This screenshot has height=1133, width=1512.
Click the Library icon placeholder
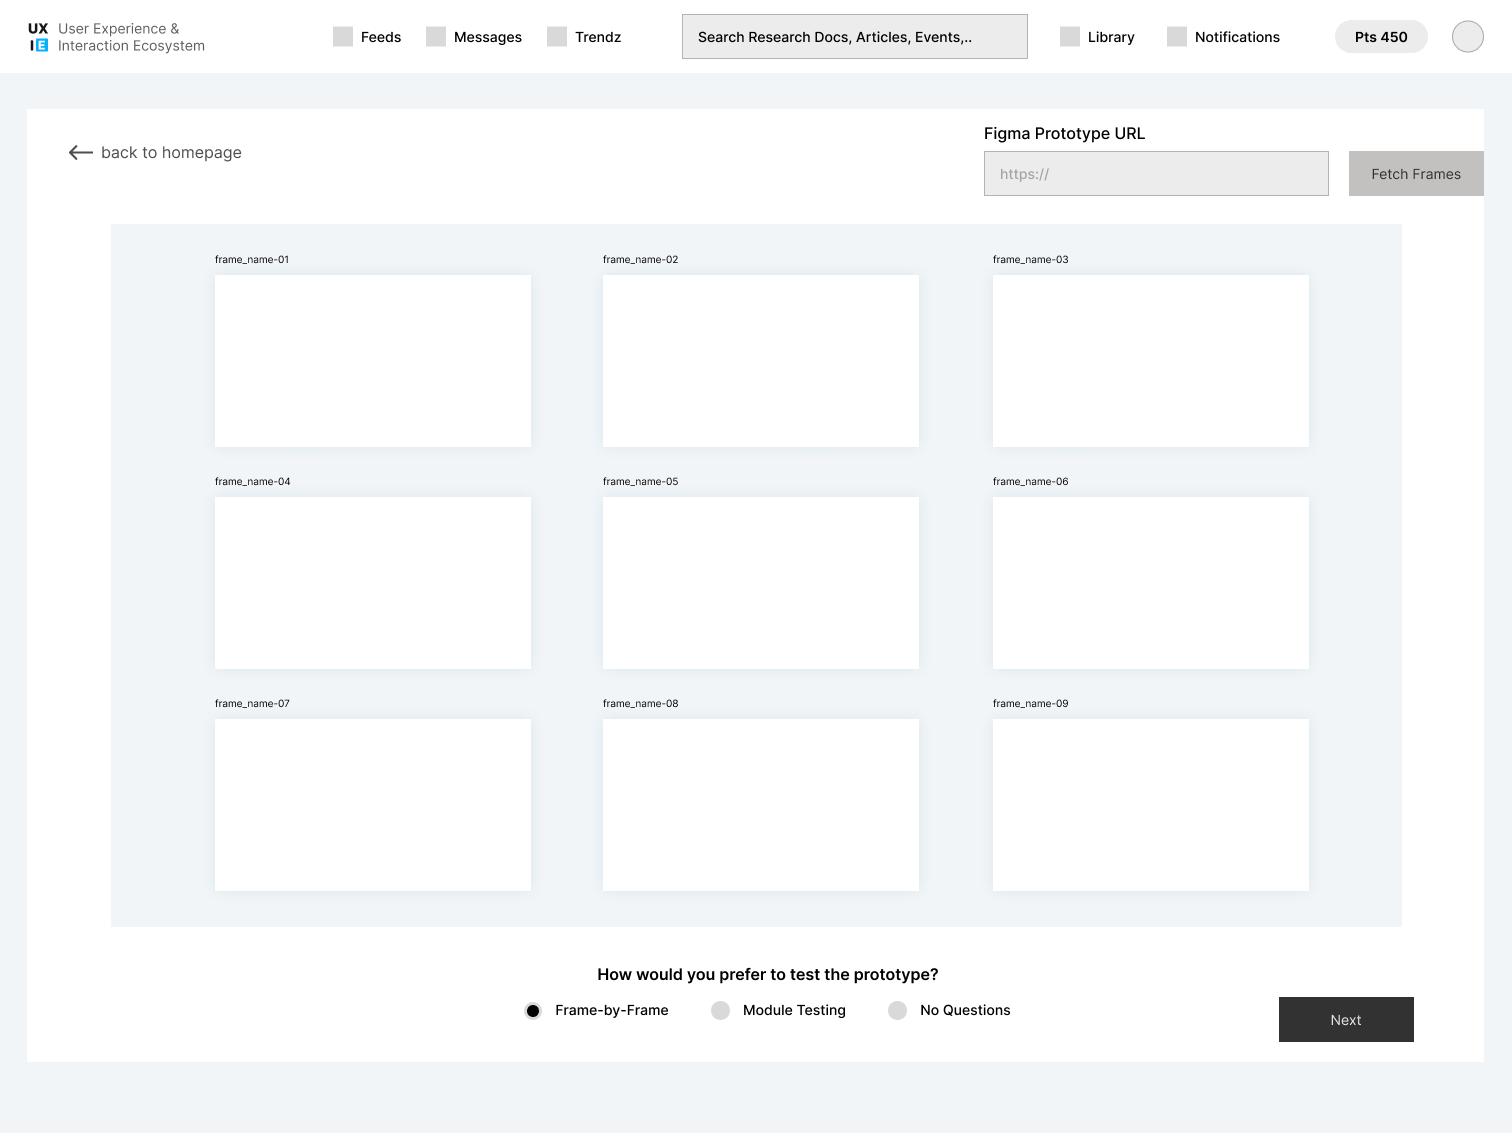pyautogui.click(x=1070, y=37)
